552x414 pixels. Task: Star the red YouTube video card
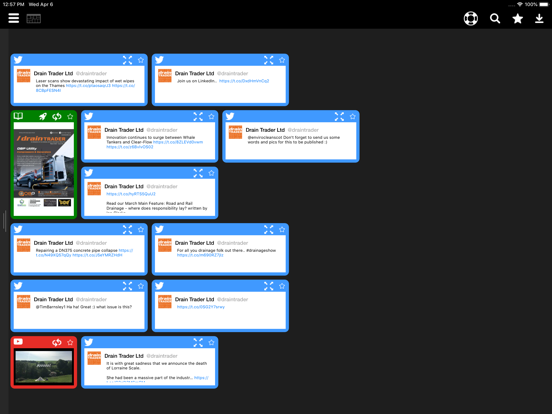(x=70, y=342)
